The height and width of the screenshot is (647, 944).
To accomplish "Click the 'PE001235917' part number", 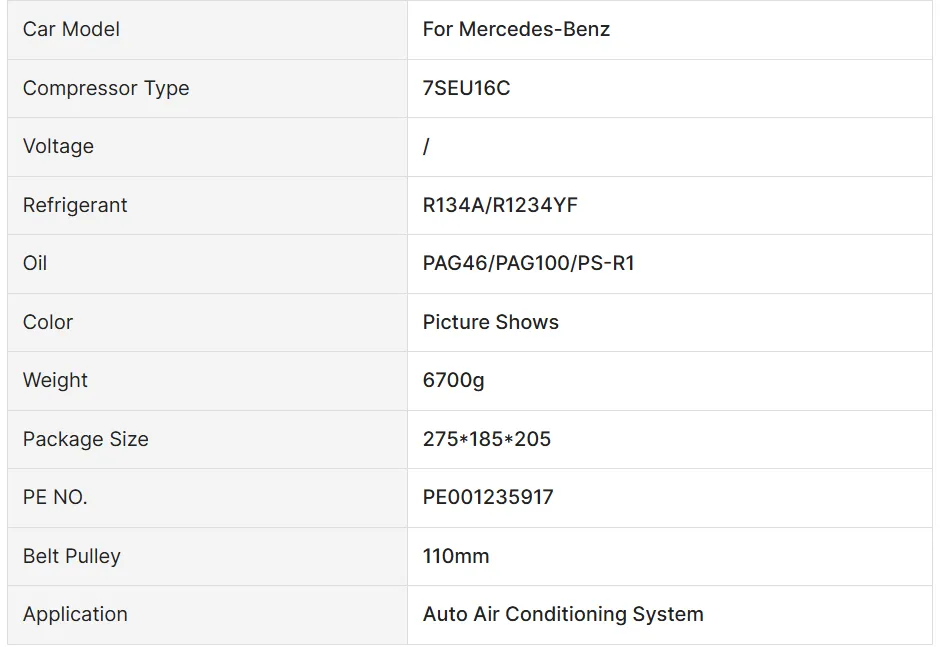I will [x=487, y=497].
